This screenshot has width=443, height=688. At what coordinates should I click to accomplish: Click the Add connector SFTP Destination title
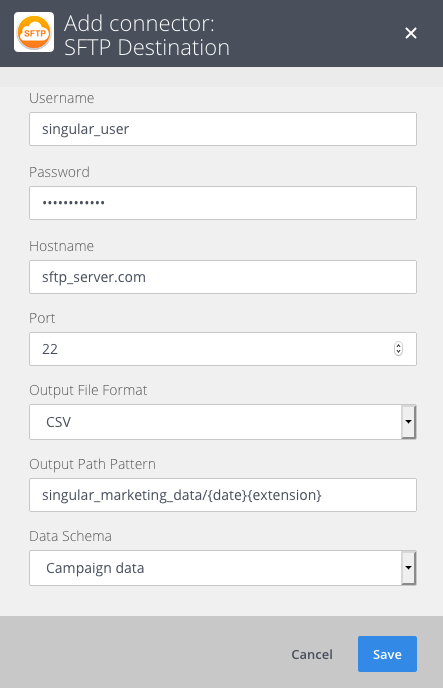point(147,36)
